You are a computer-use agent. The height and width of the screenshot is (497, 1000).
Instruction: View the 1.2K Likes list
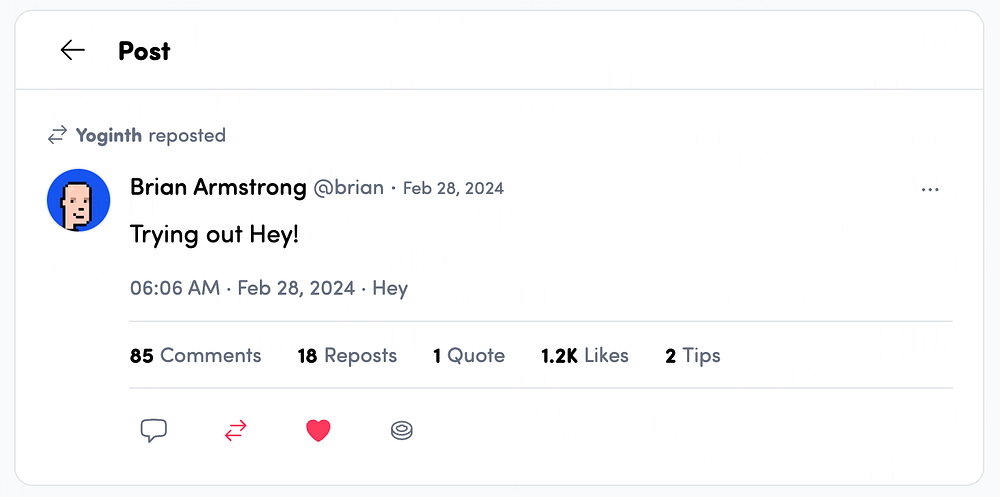click(584, 355)
